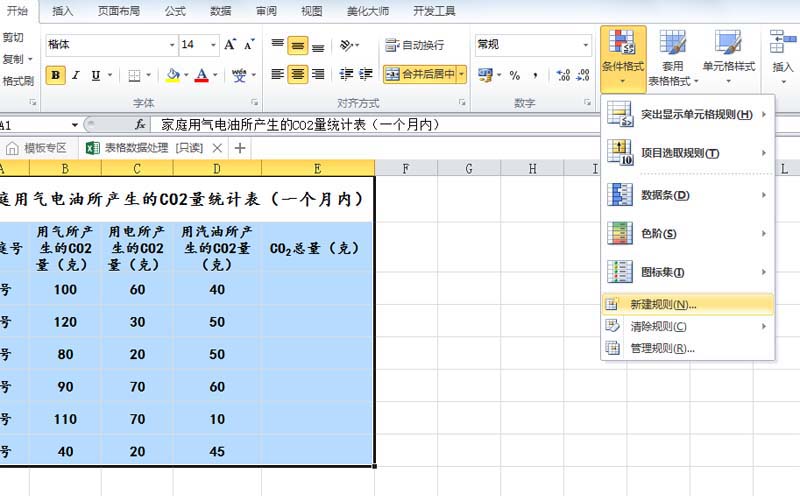Toggle Italic formatting button

click(x=76, y=76)
